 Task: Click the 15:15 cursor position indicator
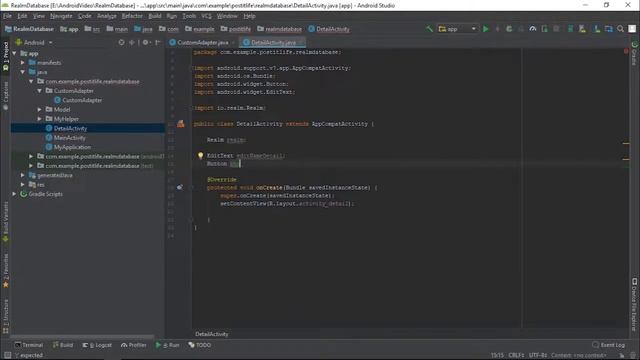coord(497,355)
